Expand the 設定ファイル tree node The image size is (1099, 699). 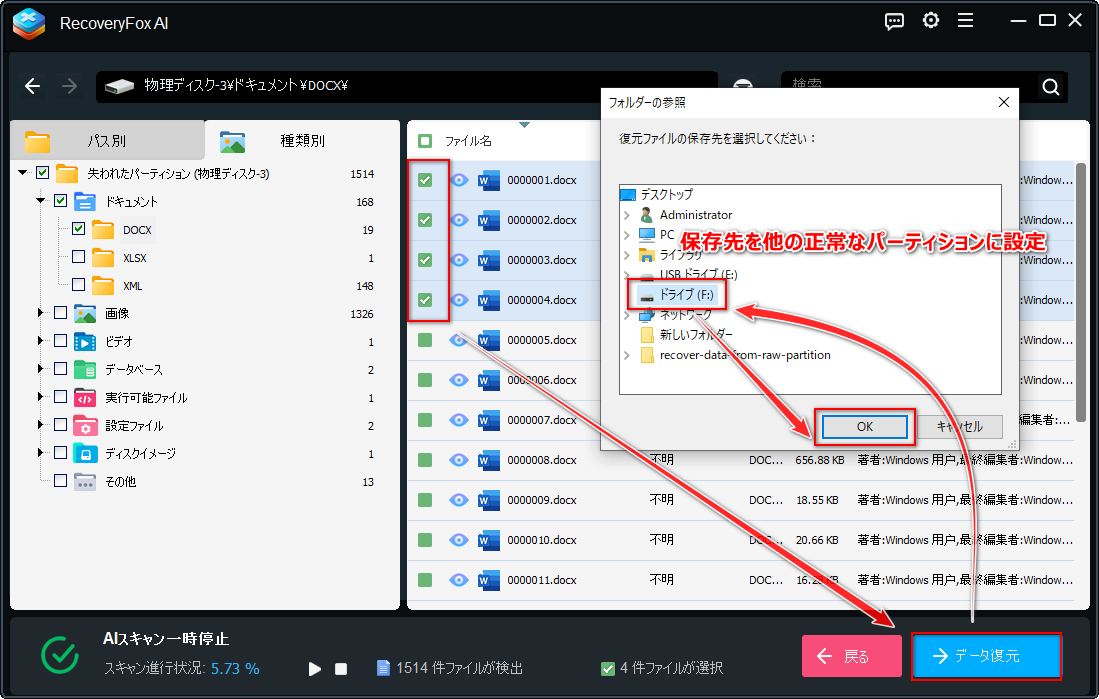[x=41, y=425]
